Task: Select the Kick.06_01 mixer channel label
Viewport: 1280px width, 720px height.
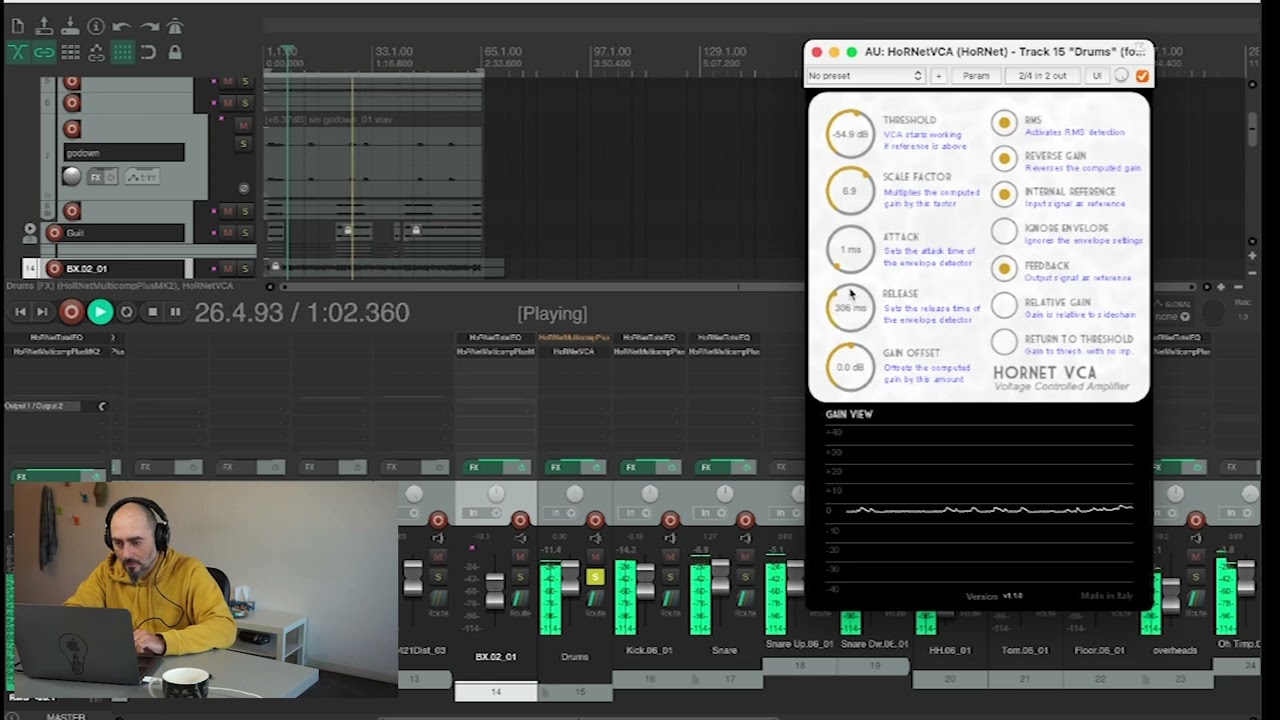Action: [649, 650]
